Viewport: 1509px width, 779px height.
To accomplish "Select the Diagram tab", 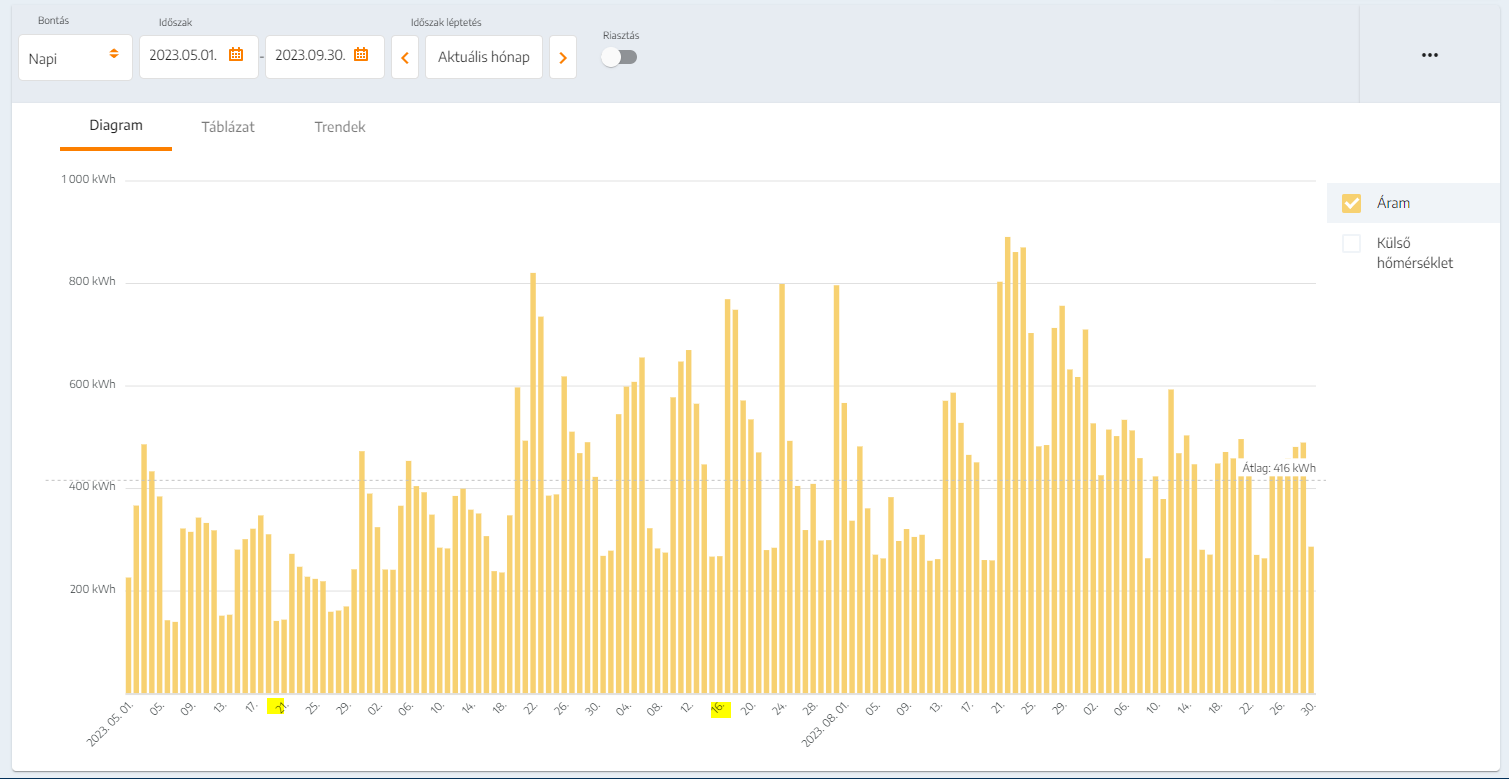I will pyautogui.click(x=116, y=126).
